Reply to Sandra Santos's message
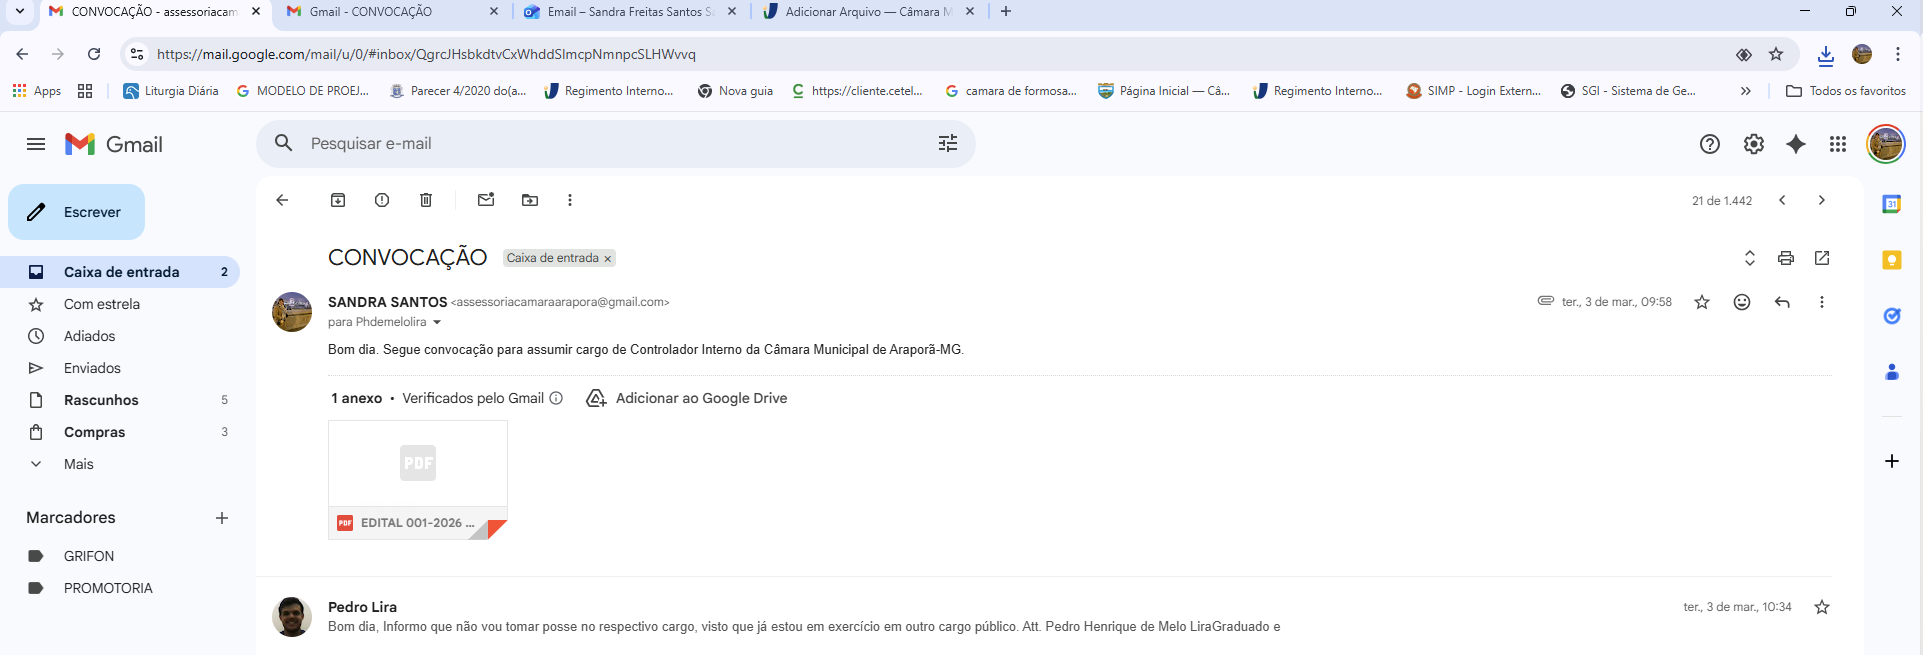Image resolution: width=1923 pixels, height=655 pixels. 1782,302
